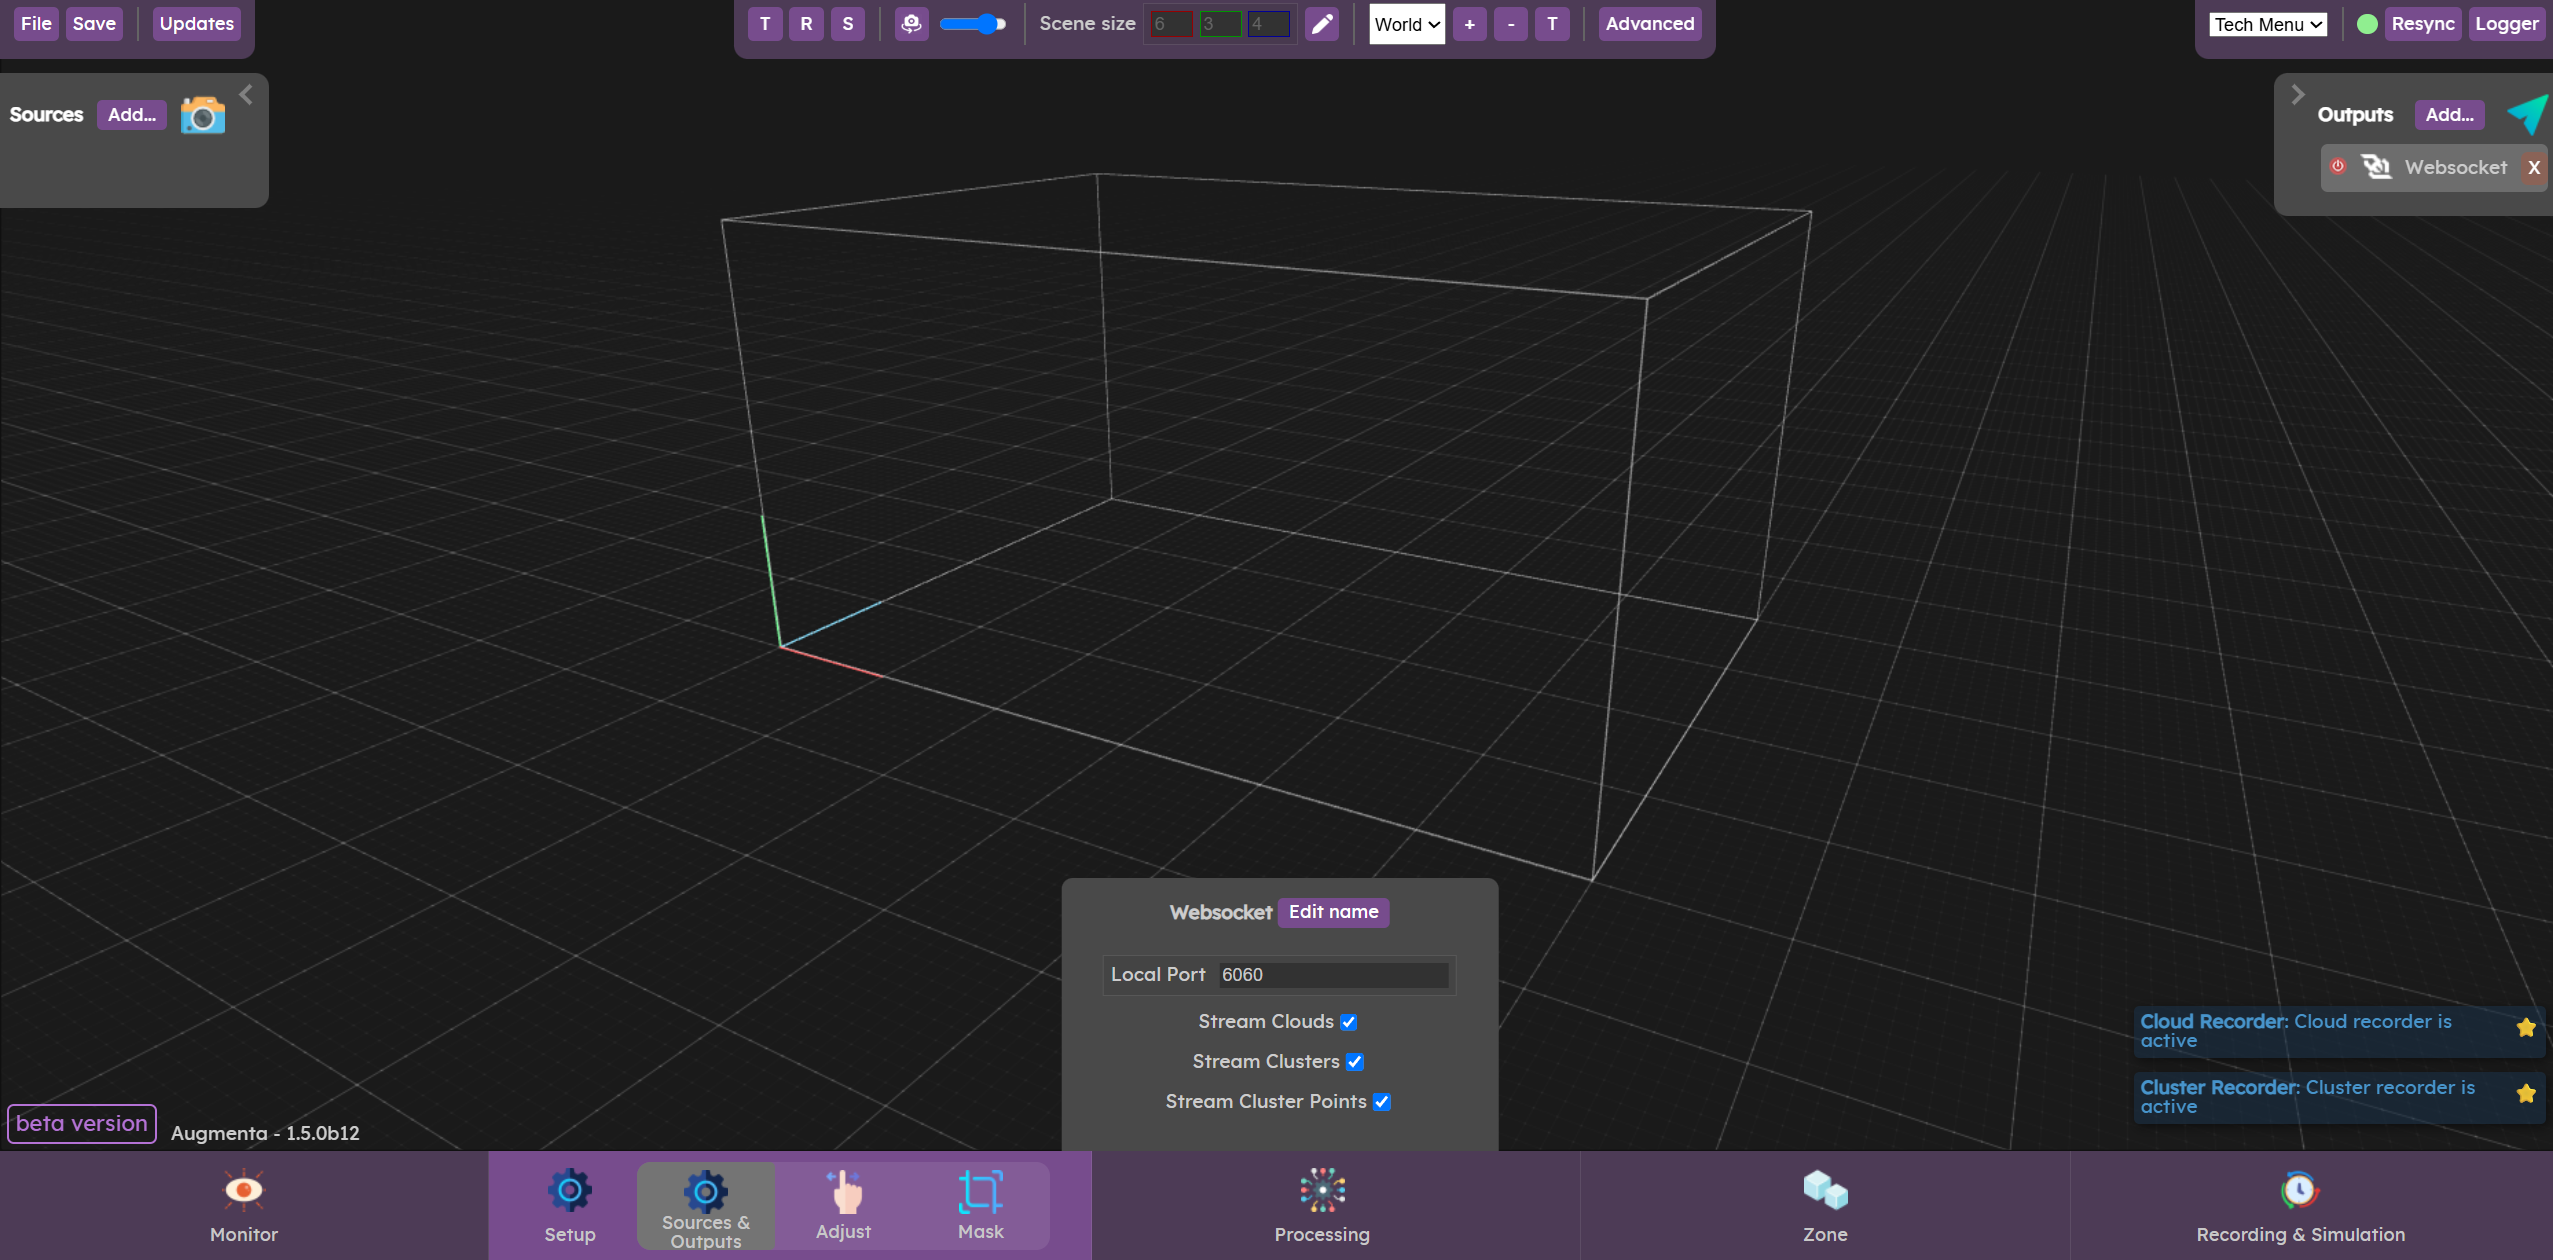Collapse the Sources panel with the chevron
Viewport: 2553px width, 1260px height.
click(245, 93)
